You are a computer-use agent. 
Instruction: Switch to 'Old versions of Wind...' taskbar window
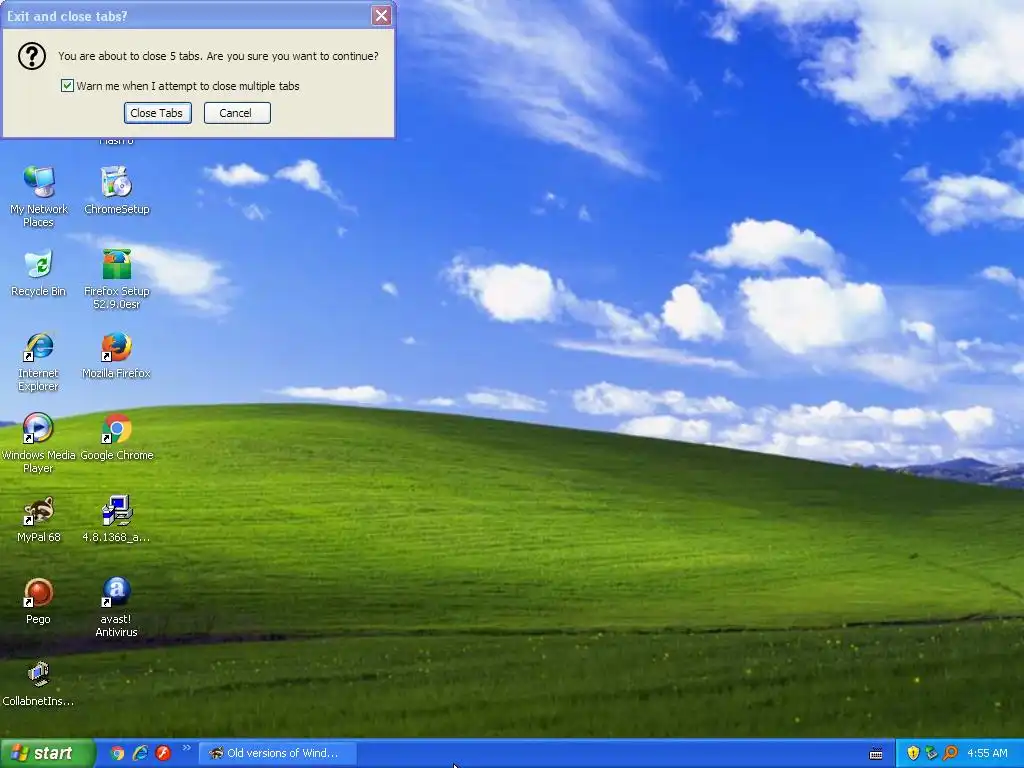click(277, 753)
